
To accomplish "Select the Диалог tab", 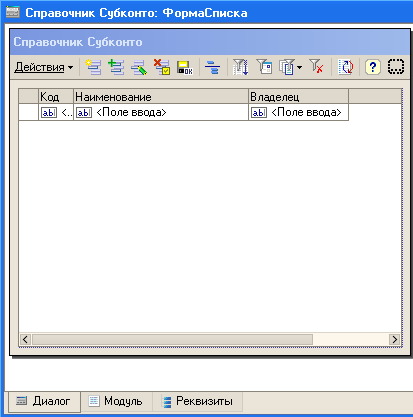I will pos(43,401).
